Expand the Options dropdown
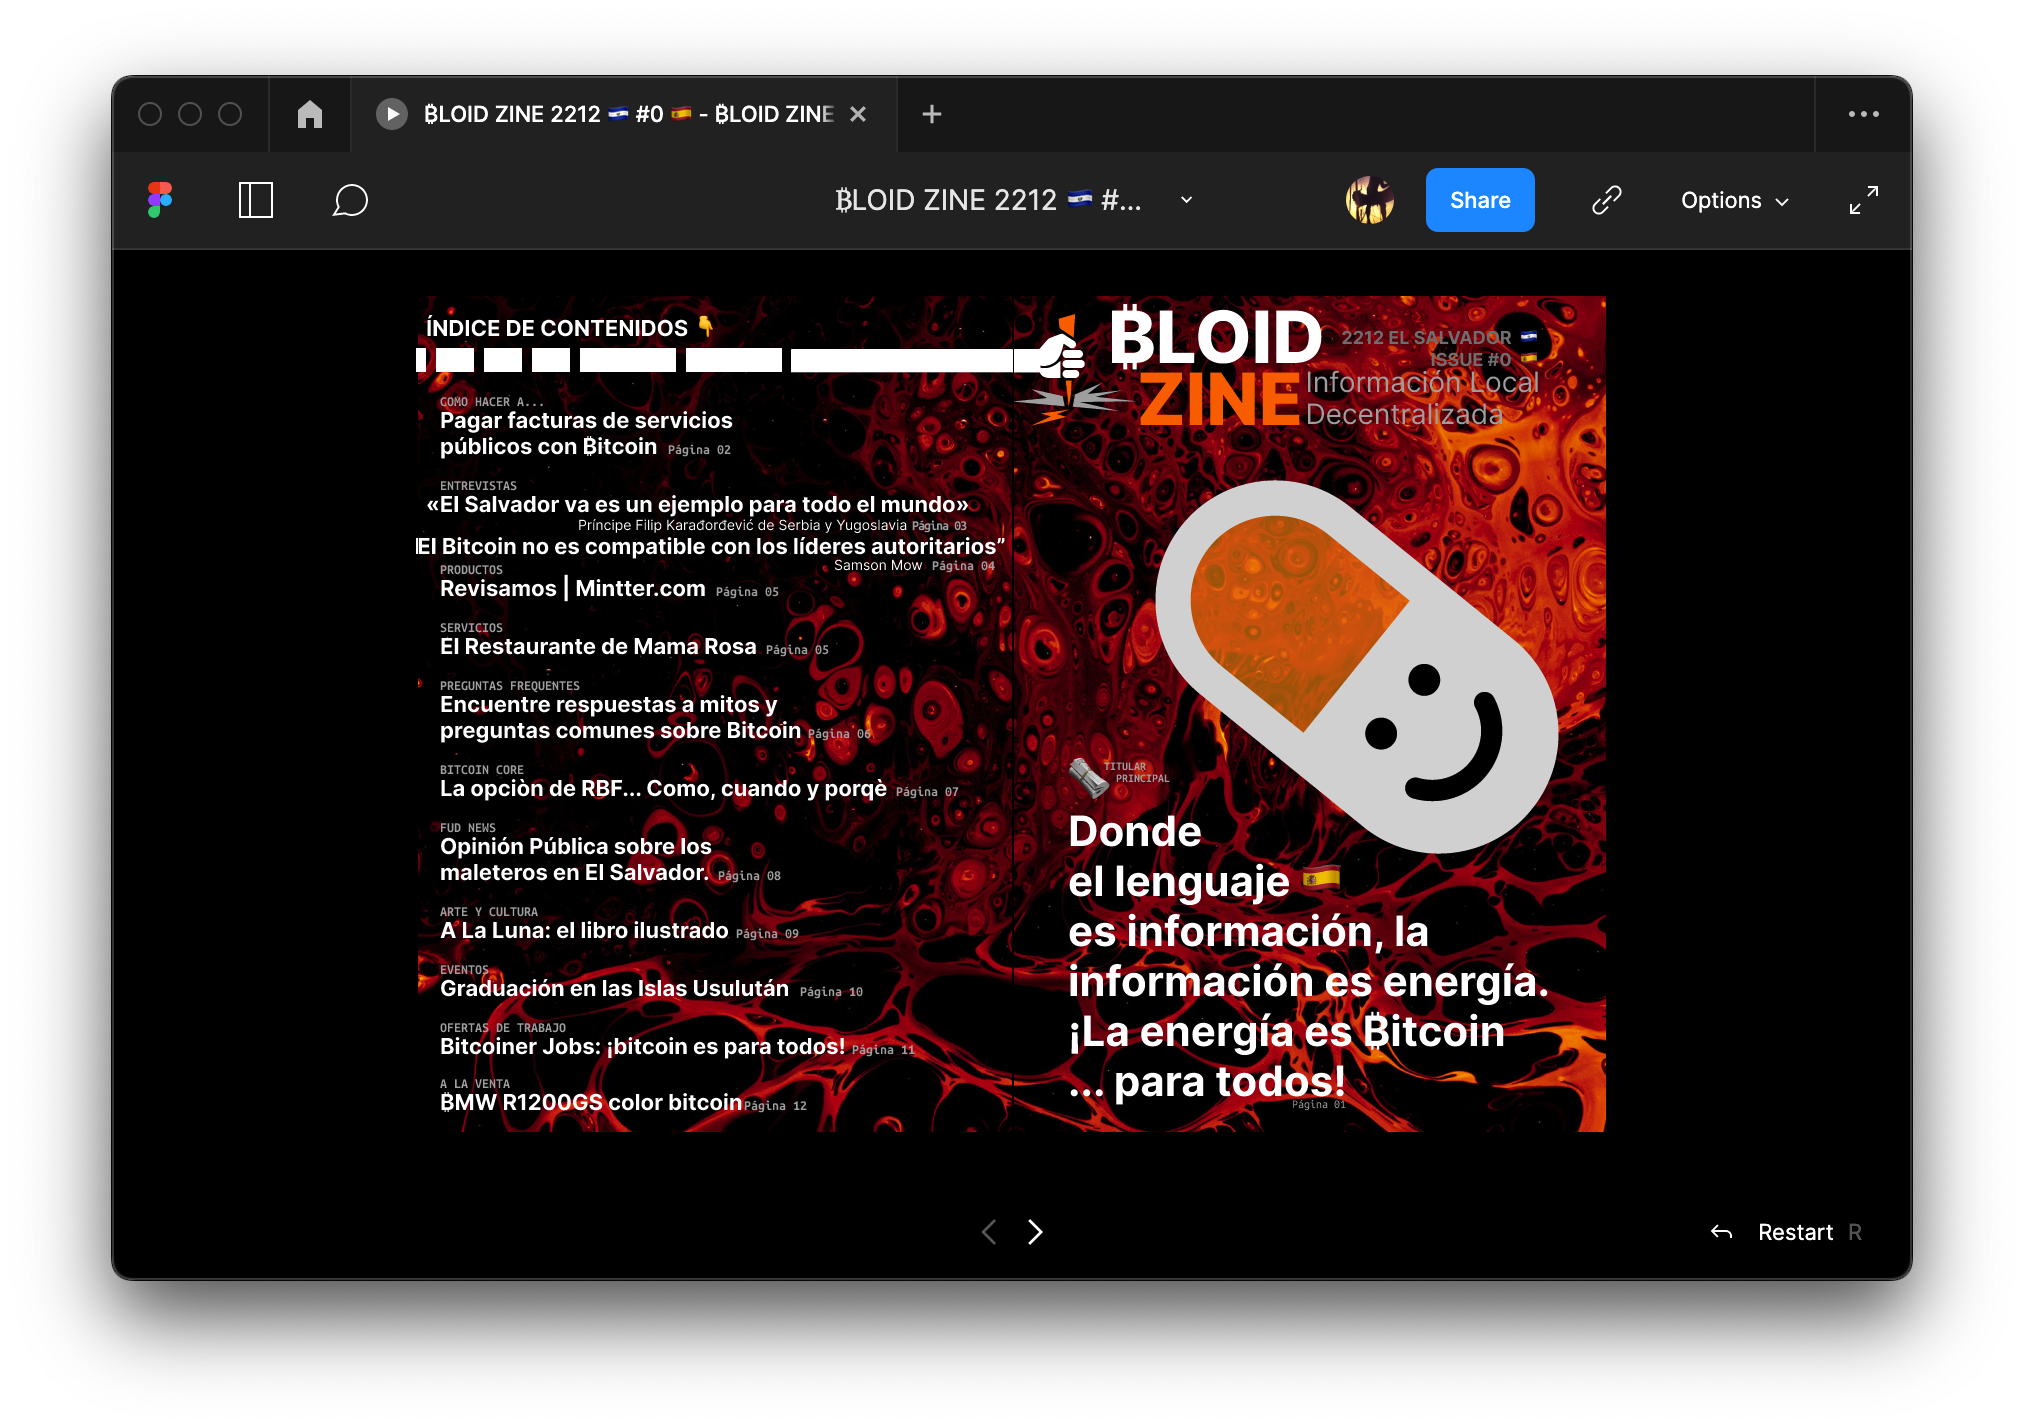Screen dimensions: 2024x1428 (1735, 200)
